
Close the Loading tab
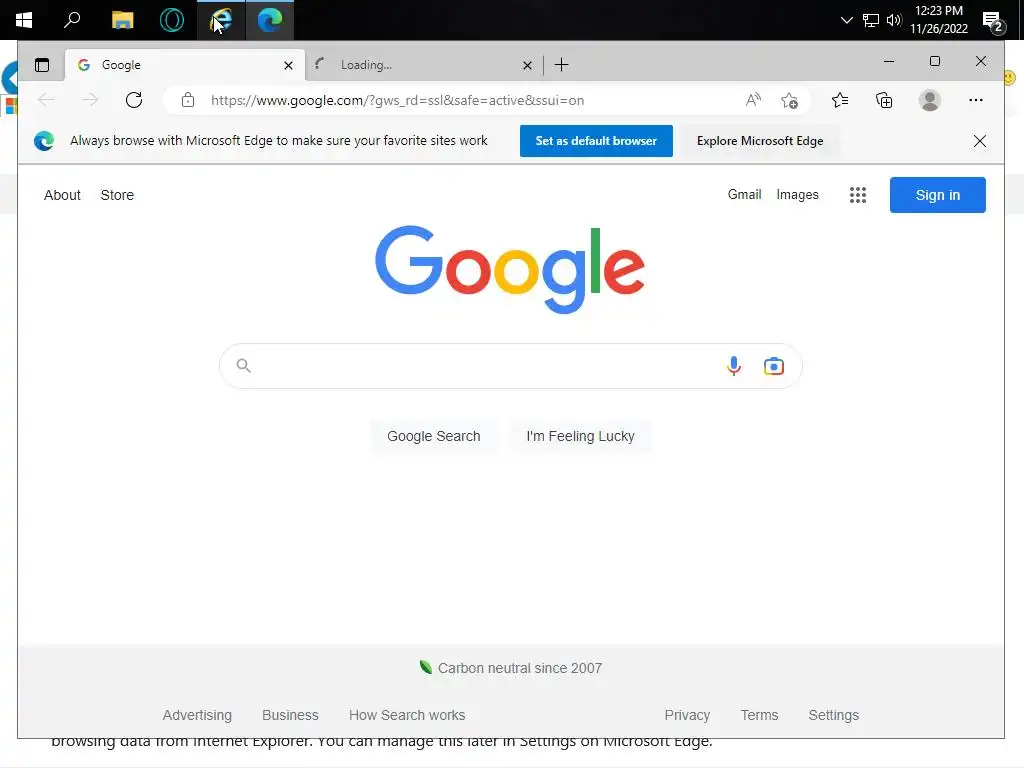tap(527, 65)
